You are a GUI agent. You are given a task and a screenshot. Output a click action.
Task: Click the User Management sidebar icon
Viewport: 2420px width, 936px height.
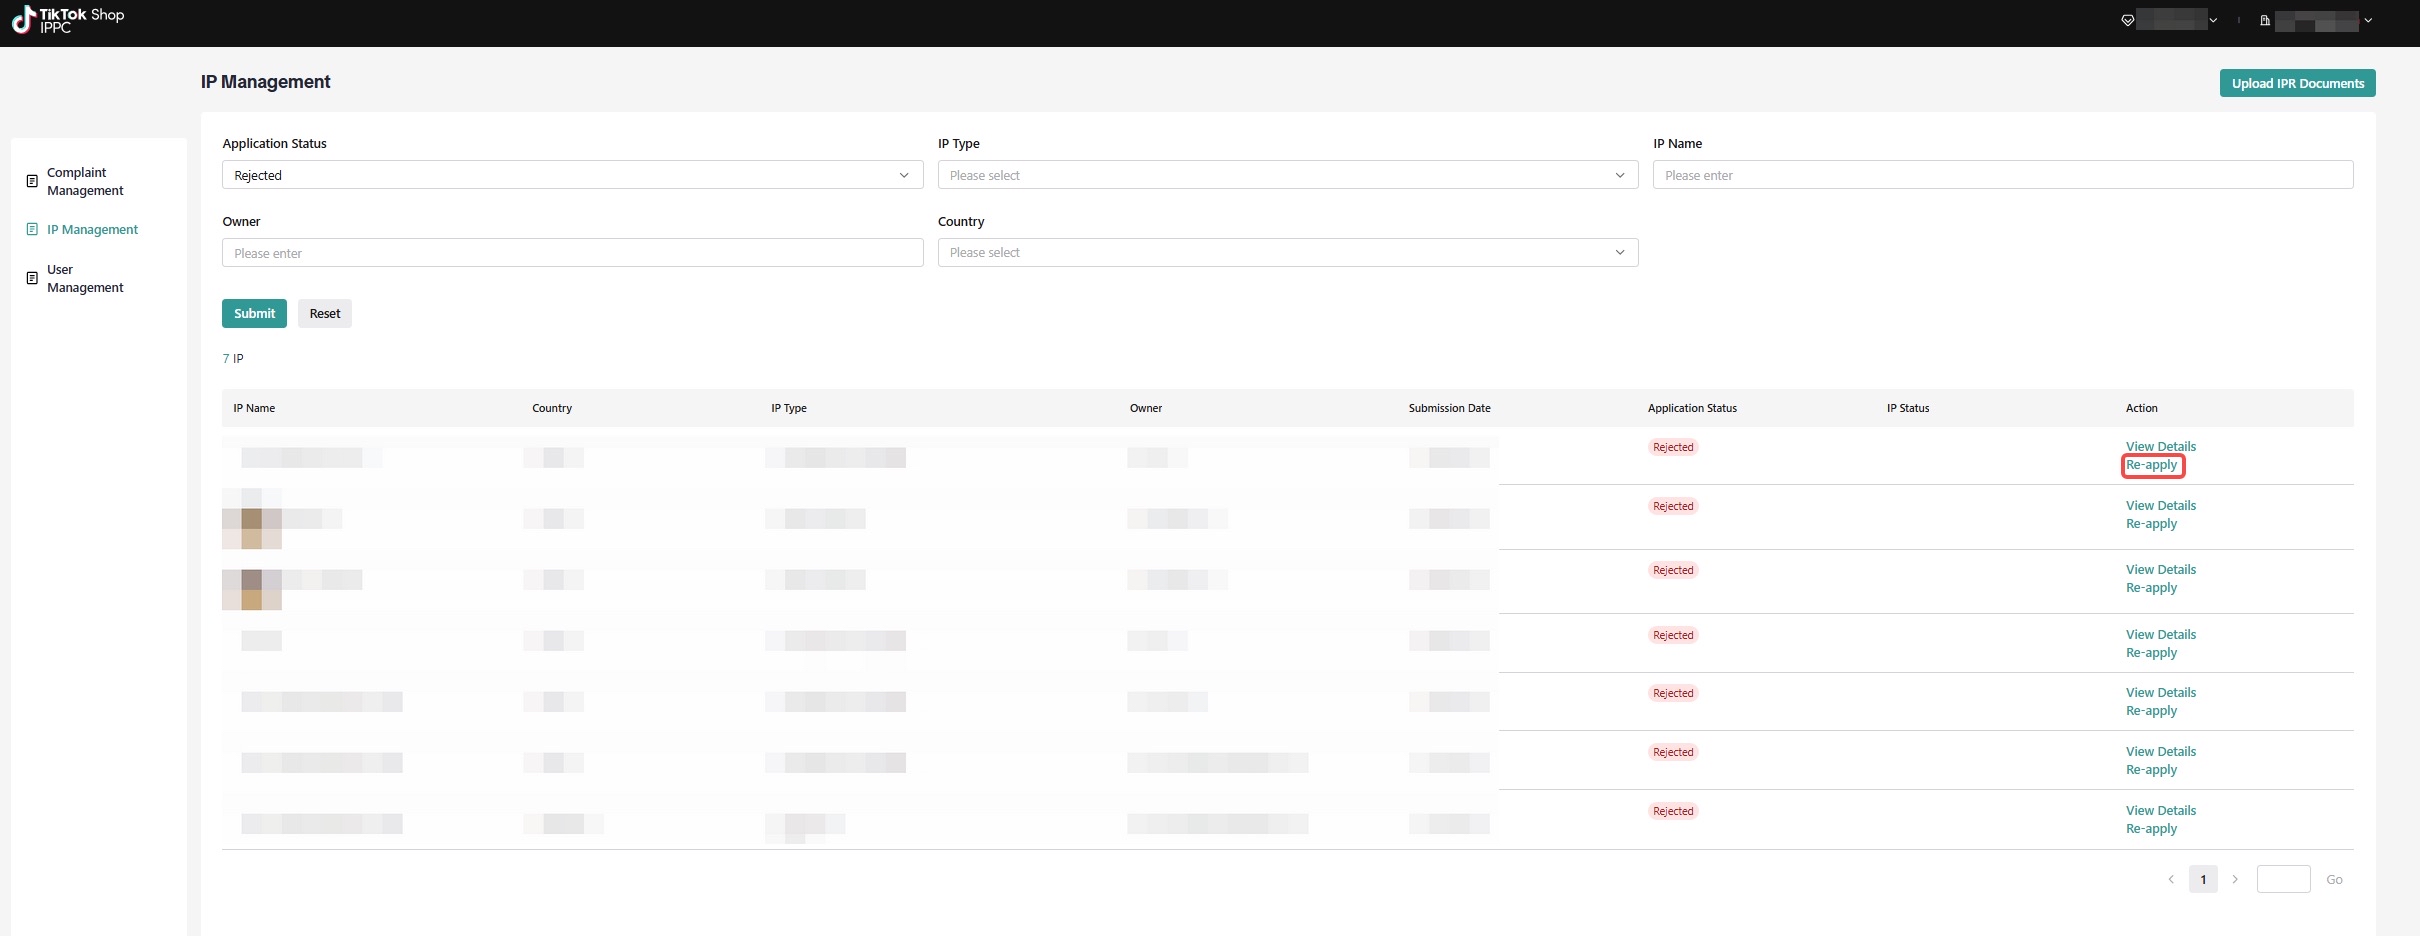[32, 278]
